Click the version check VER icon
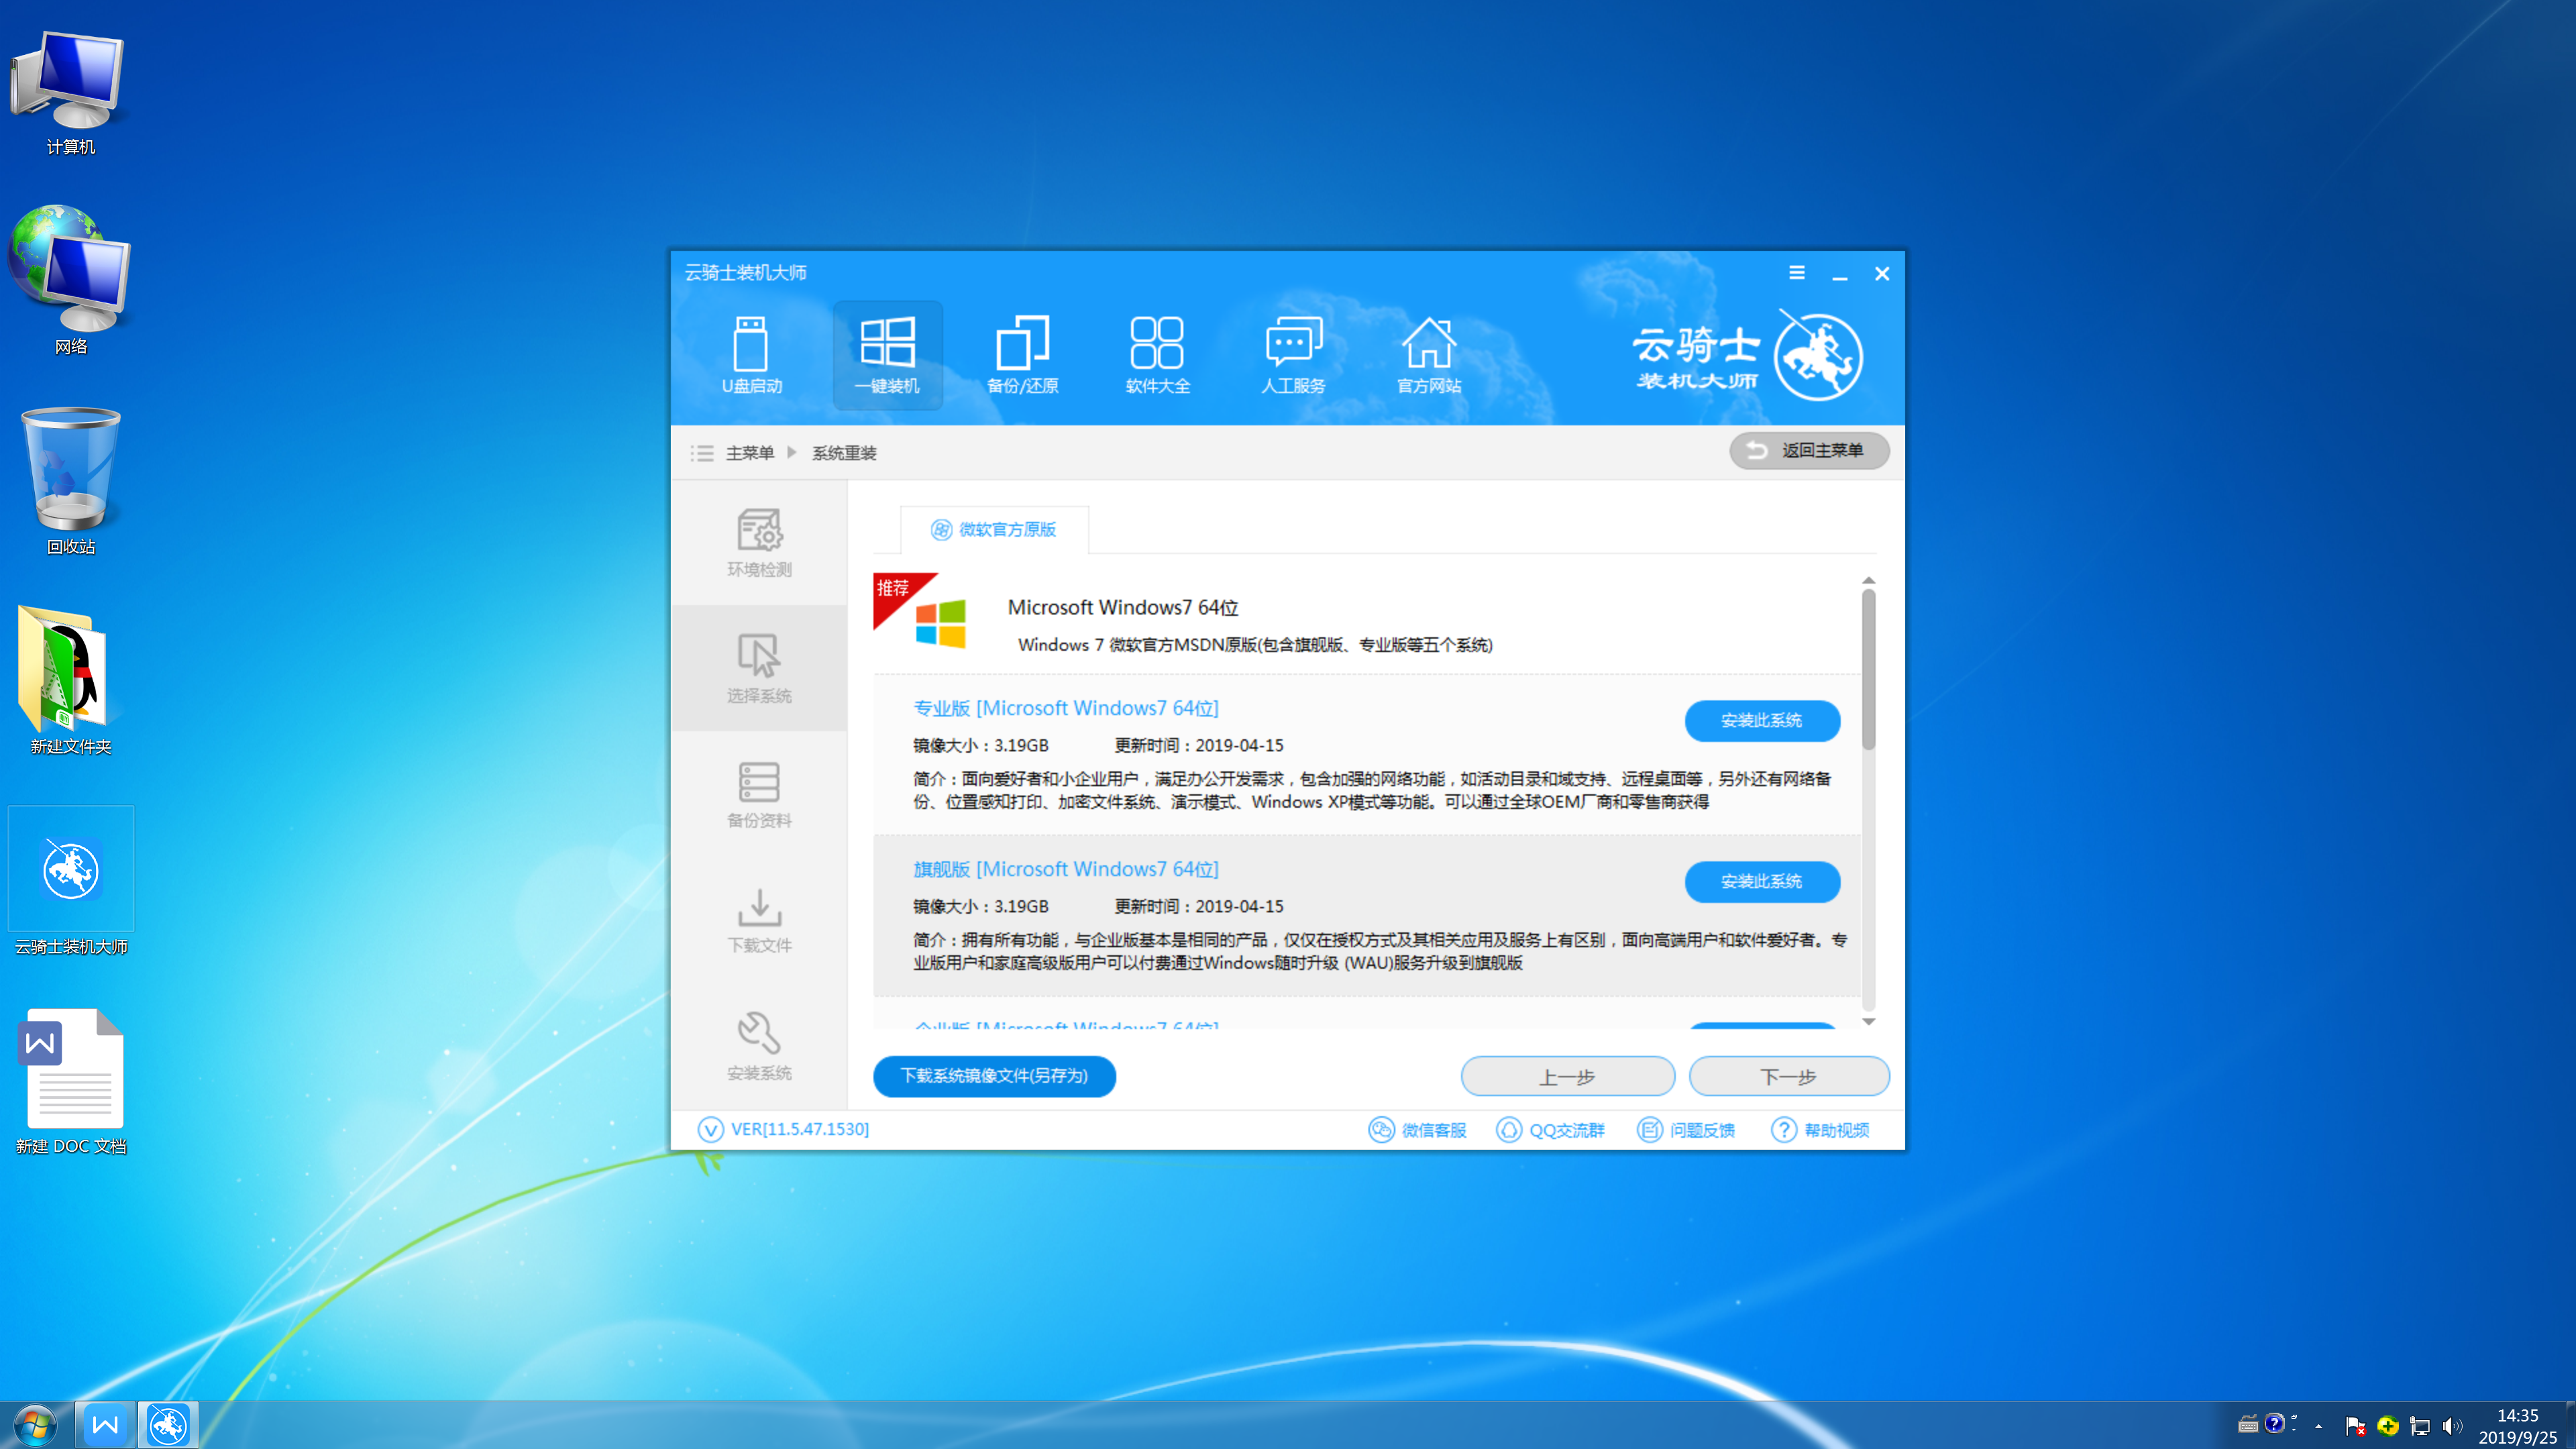Image resolution: width=2576 pixels, height=1449 pixels. (710, 1129)
